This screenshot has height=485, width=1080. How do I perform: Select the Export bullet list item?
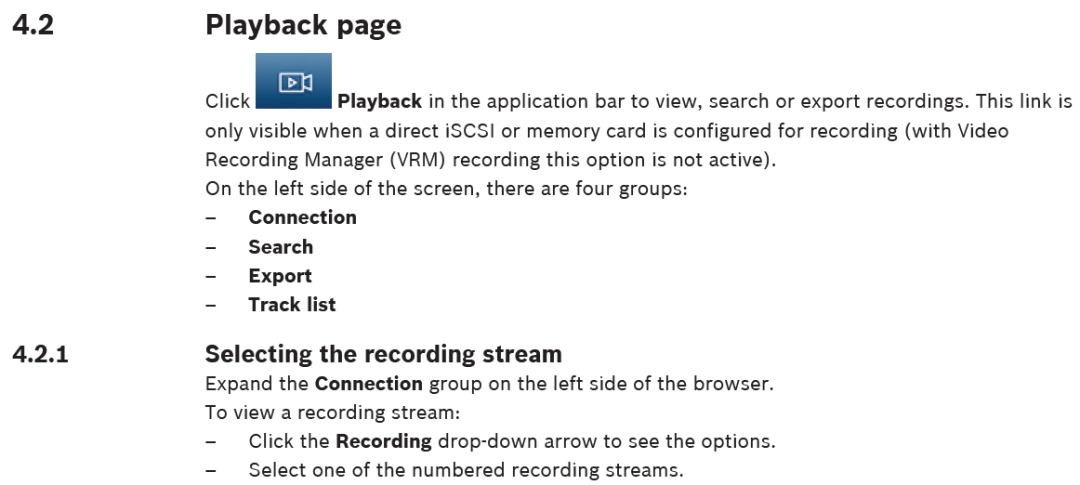280,275
